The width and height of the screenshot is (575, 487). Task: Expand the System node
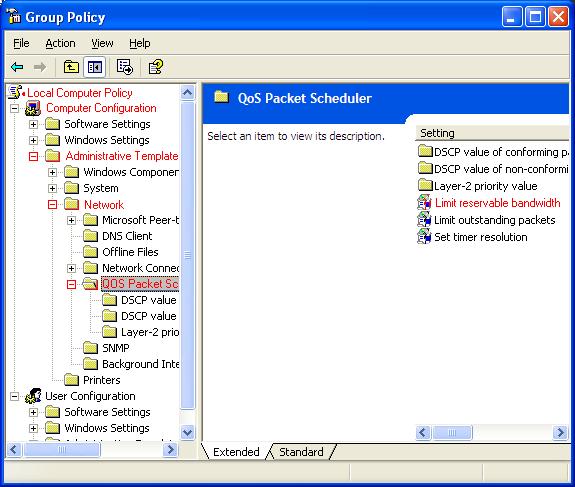coord(52,188)
